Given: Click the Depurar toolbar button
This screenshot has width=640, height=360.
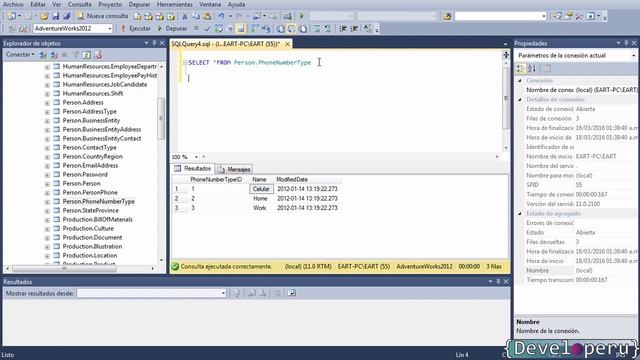Looking at the screenshot, I should point(172,29).
